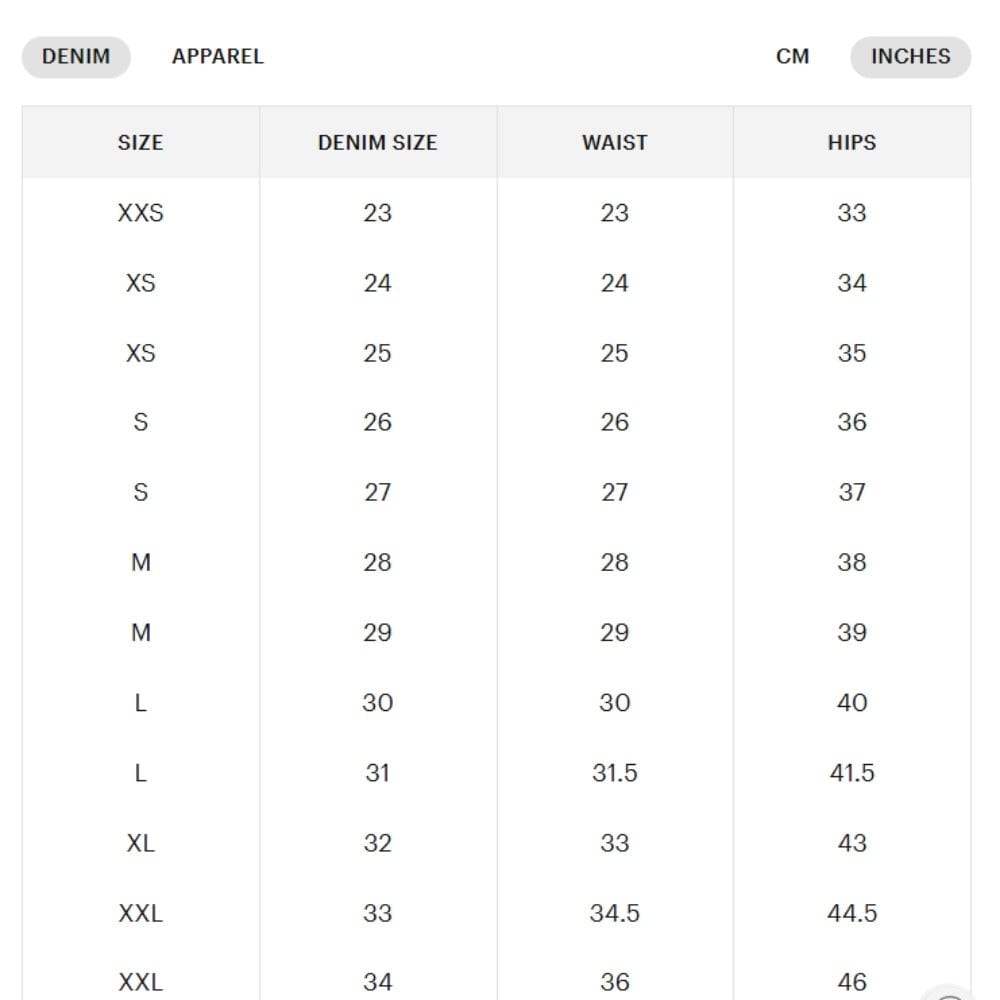The height and width of the screenshot is (1000, 1000).
Task: Click the hips value 41.5
Action: tap(851, 773)
